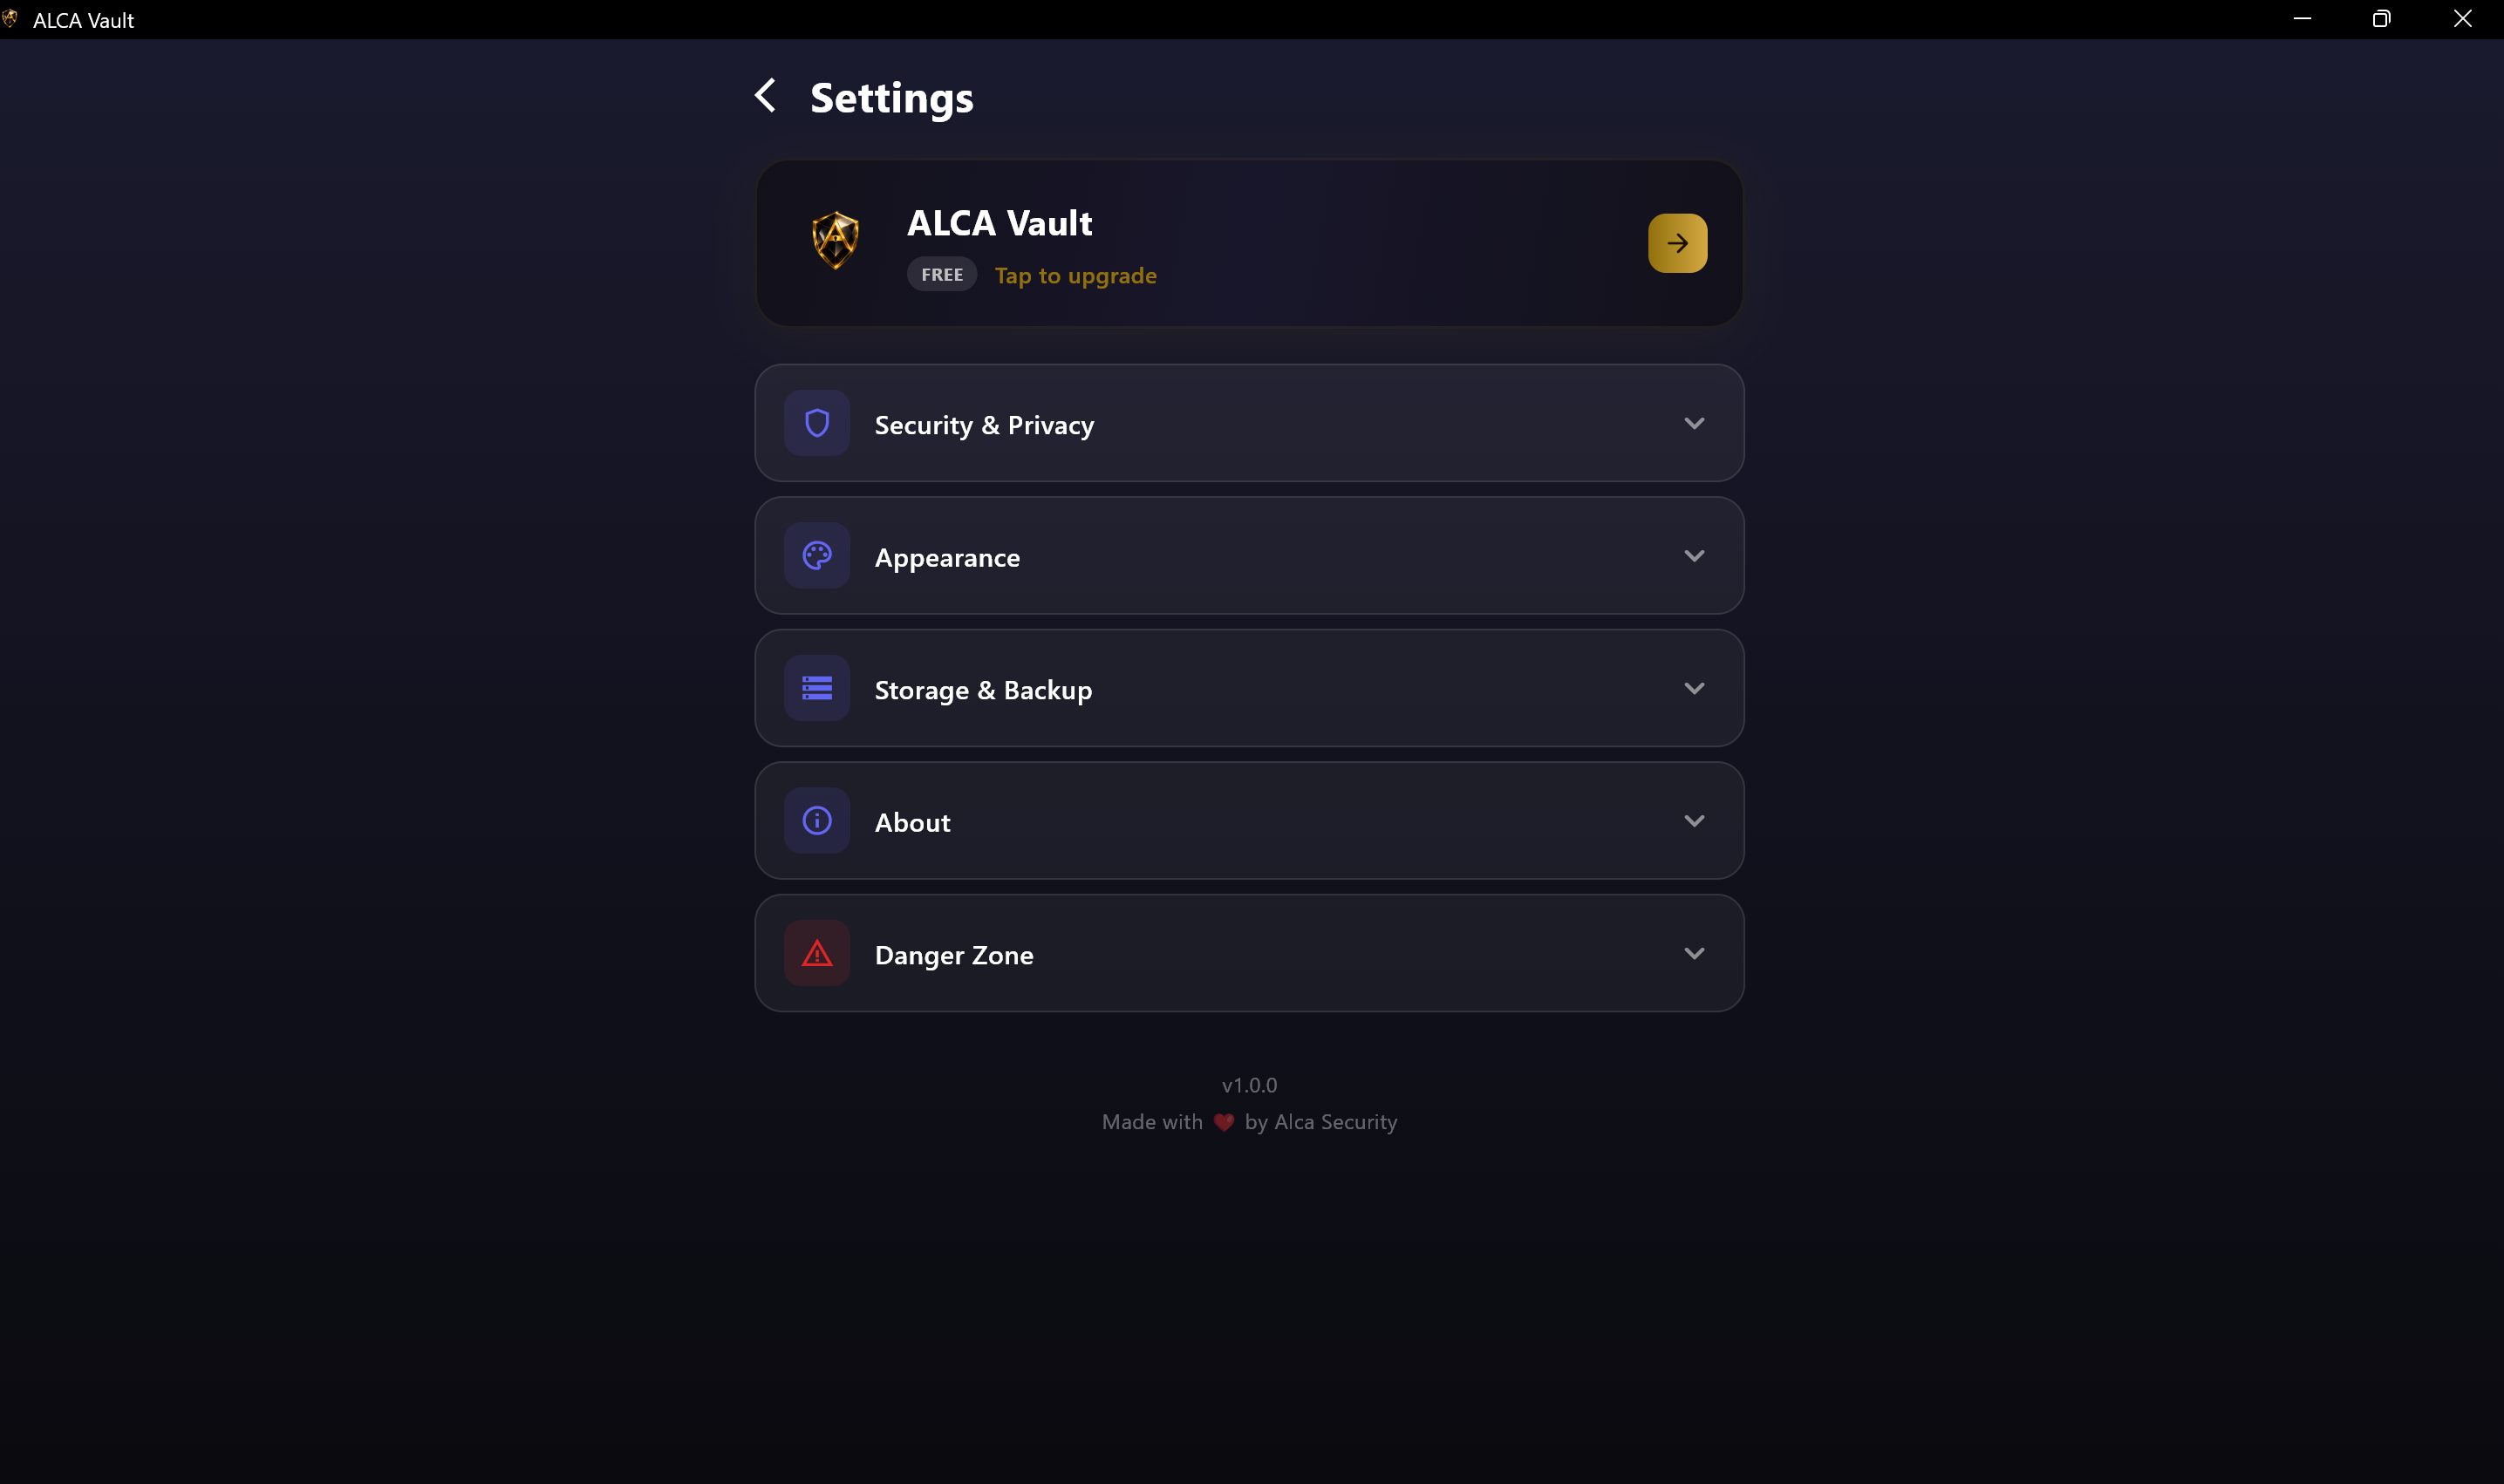Image resolution: width=2504 pixels, height=1484 pixels.
Task: Click the Security & Privacy shield icon
Action: [x=817, y=423]
